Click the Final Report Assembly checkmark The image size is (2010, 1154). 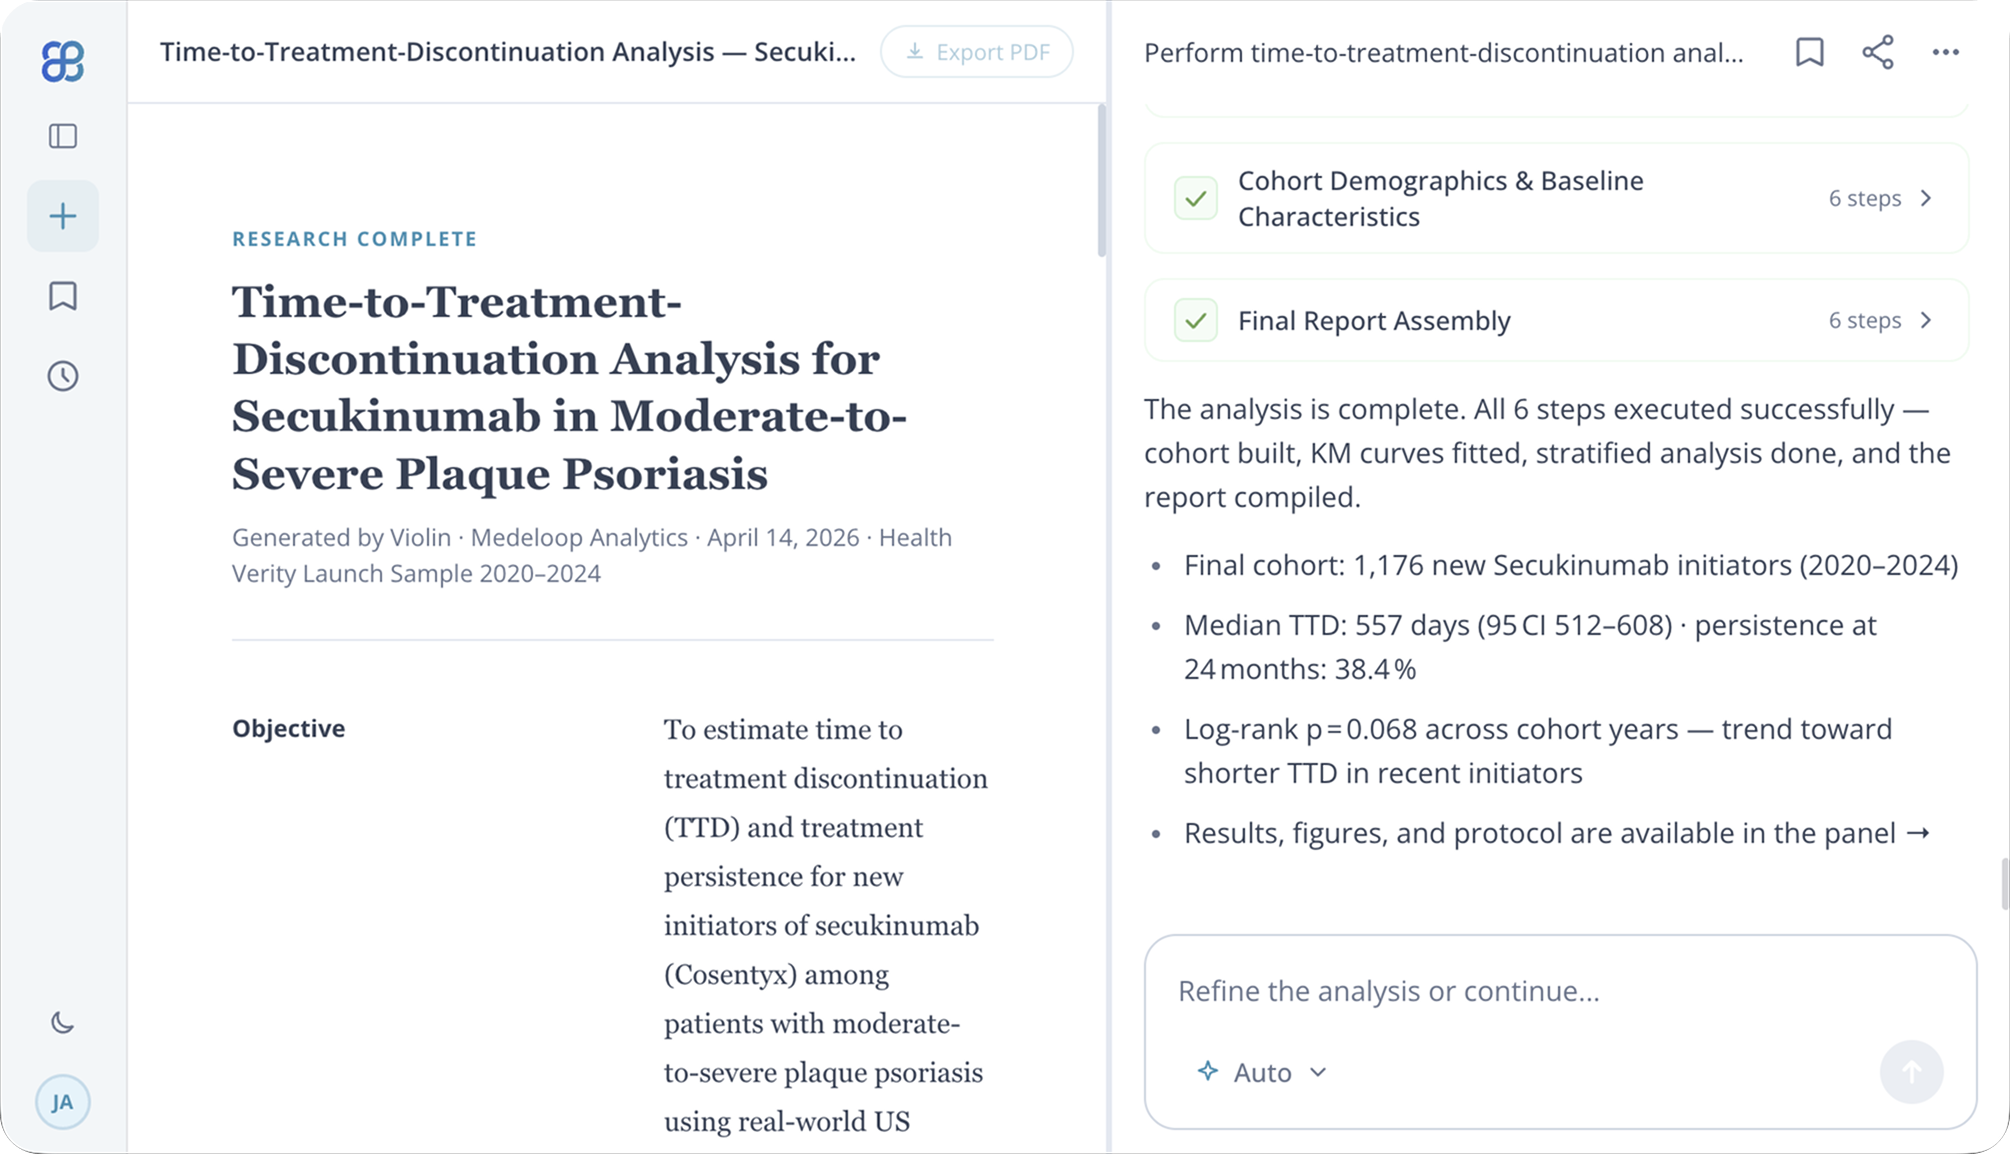[x=1196, y=321]
